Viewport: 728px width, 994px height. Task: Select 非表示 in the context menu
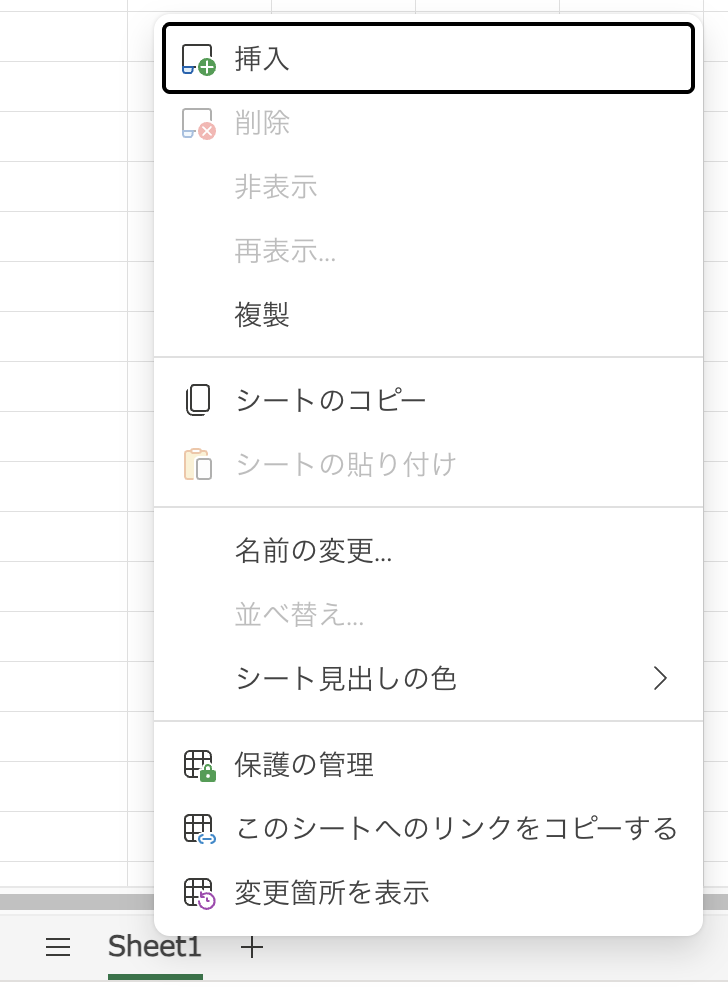(x=276, y=187)
